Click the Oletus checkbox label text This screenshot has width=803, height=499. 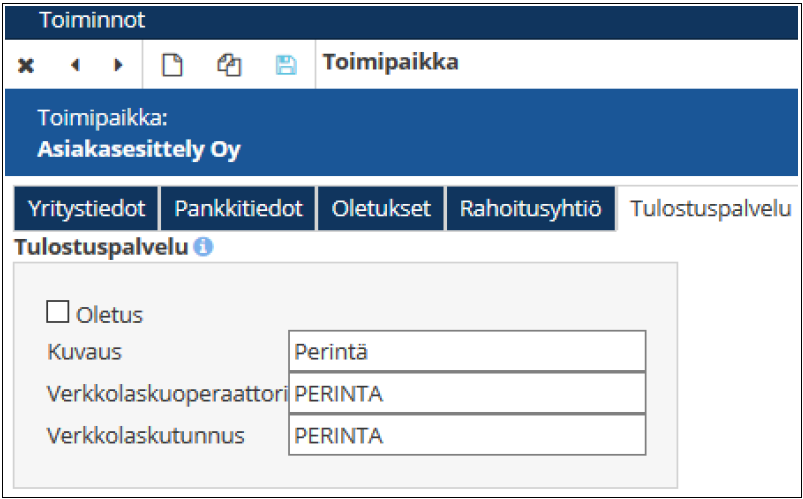click(x=110, y=315)
